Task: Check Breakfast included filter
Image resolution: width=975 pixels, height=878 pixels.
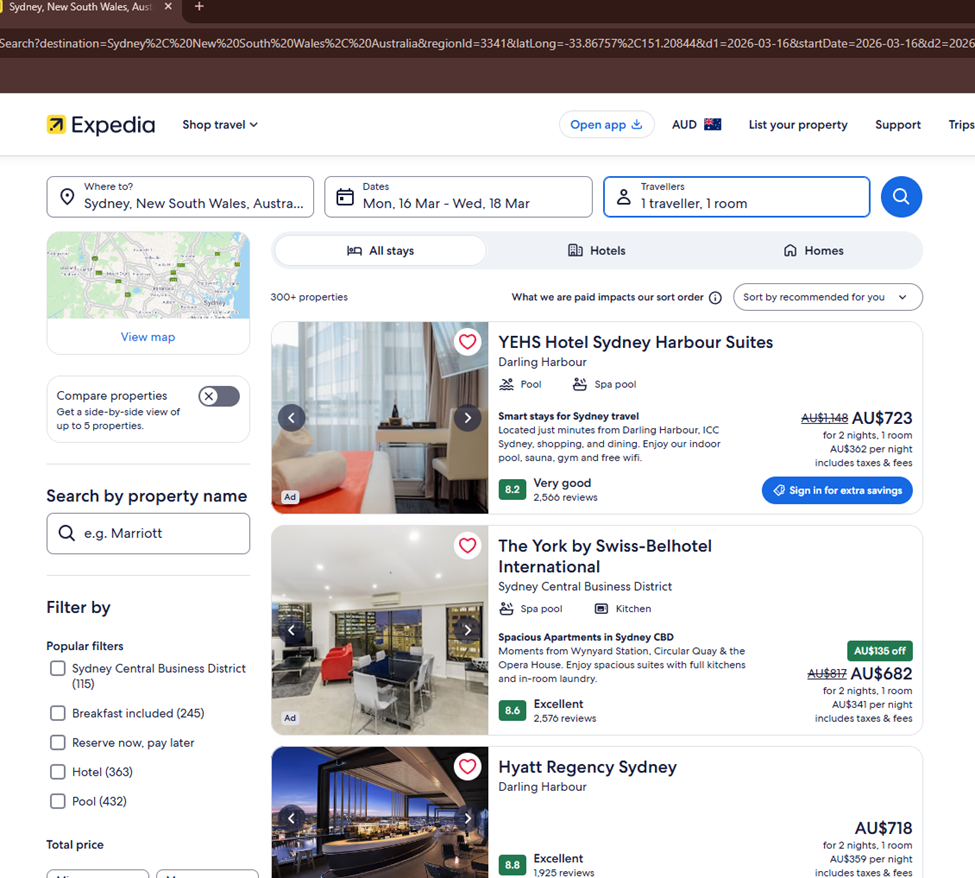Action: point(58,713)
